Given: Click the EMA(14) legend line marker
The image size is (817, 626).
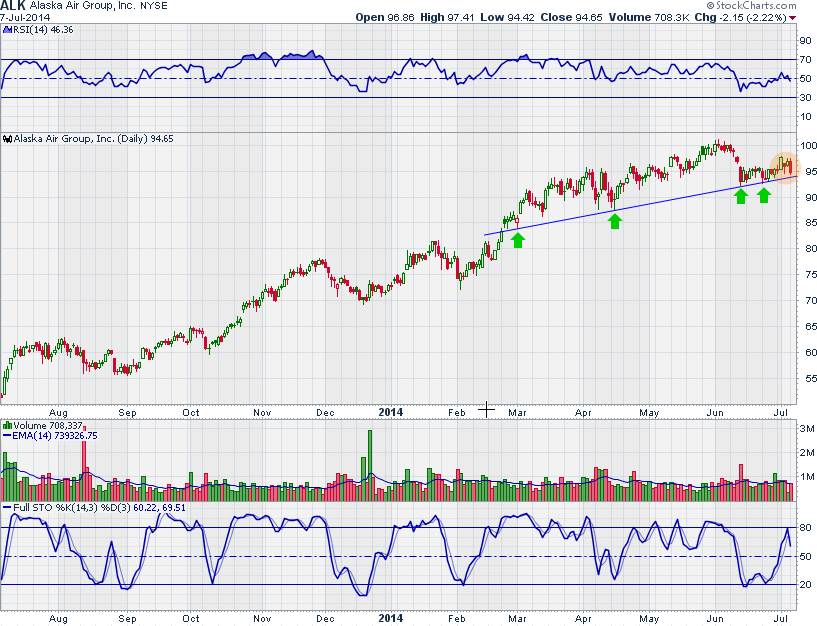Looking at the screenshot, I should click(x=7, y=436).
